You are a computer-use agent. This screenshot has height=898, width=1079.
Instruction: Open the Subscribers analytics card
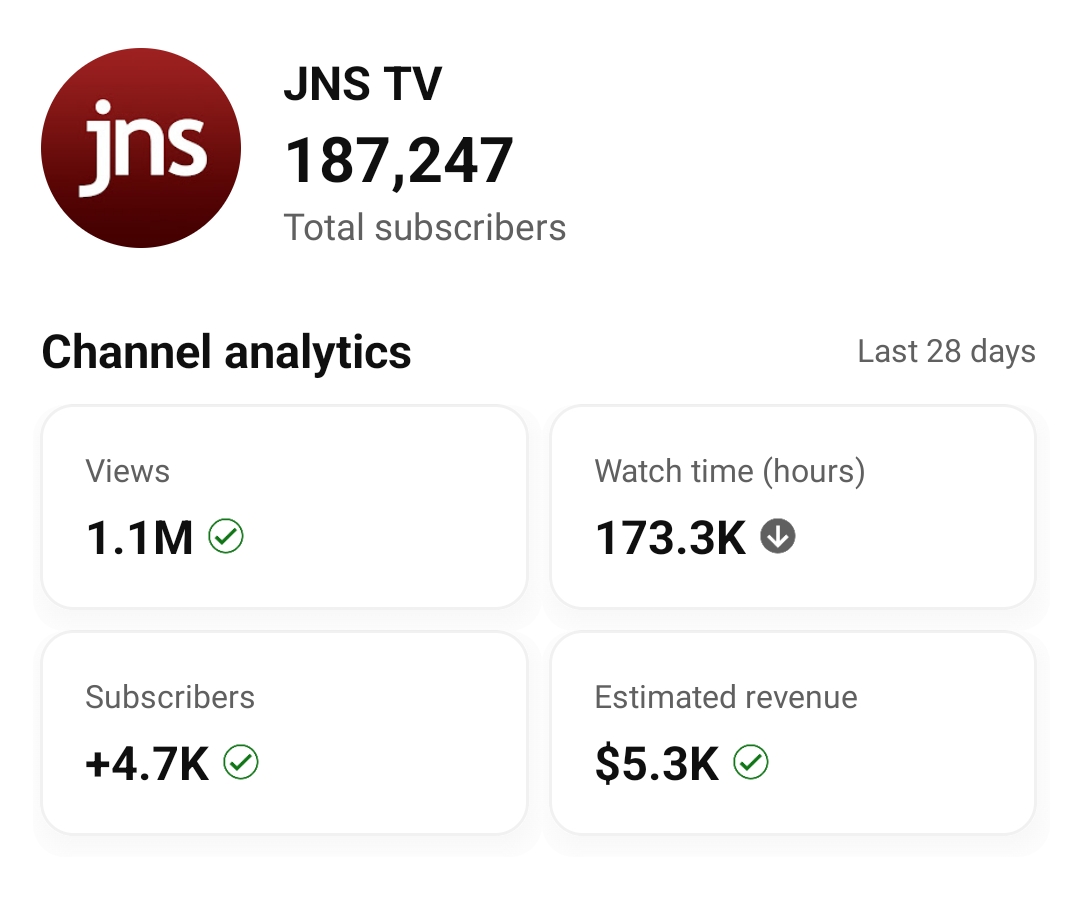(284, 733)
